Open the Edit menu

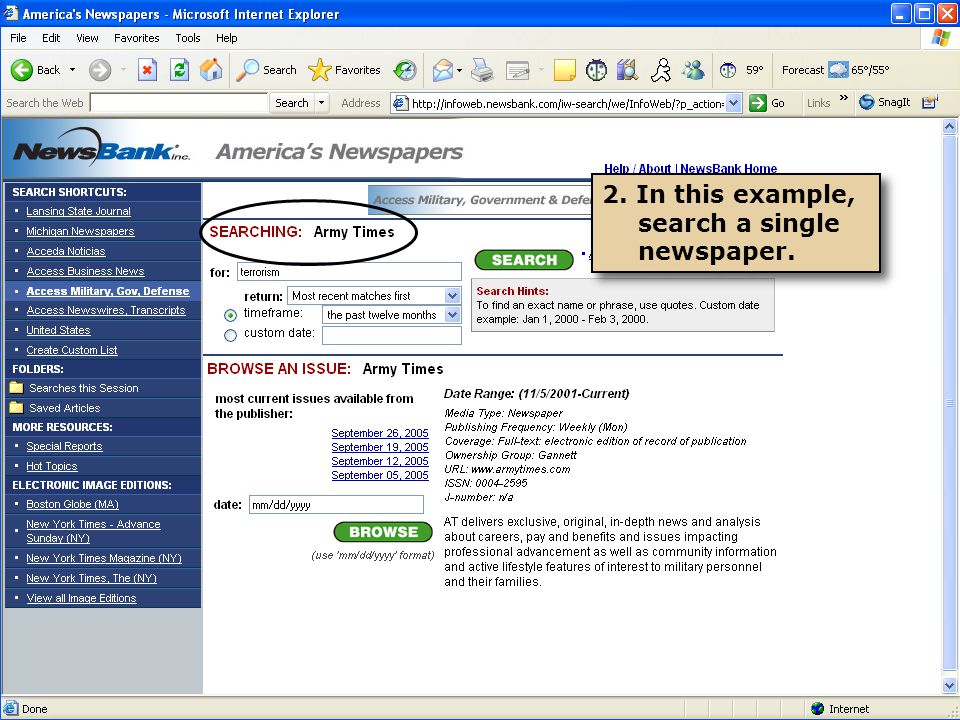51,38
